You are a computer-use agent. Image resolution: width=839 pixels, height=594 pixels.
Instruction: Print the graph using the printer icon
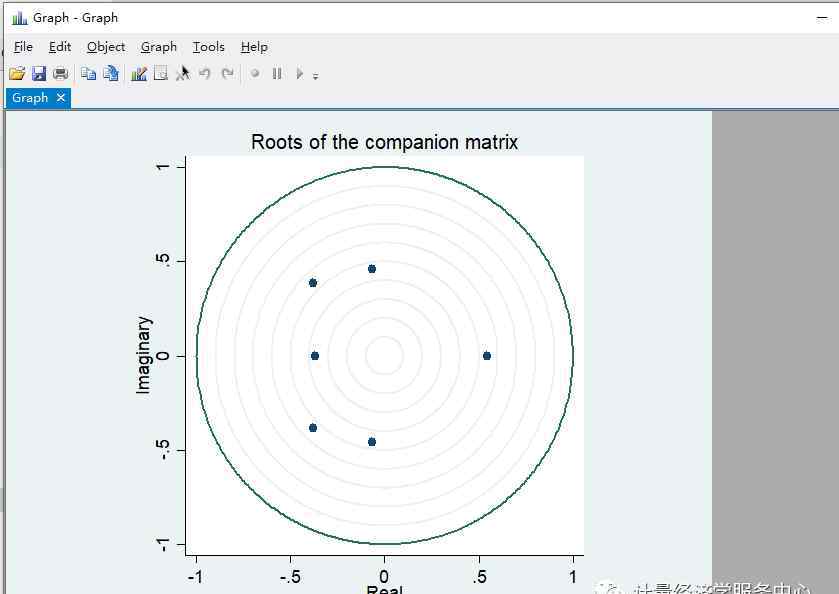pyautogui.click(x=61, y=73)
